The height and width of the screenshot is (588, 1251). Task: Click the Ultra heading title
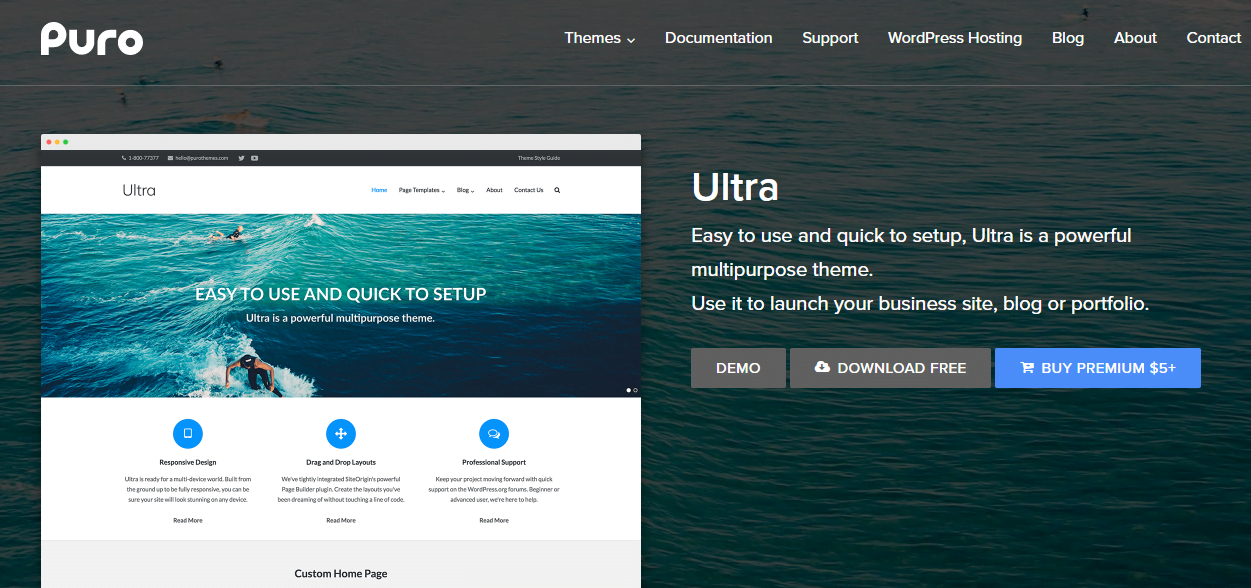(x=735, y=188)
